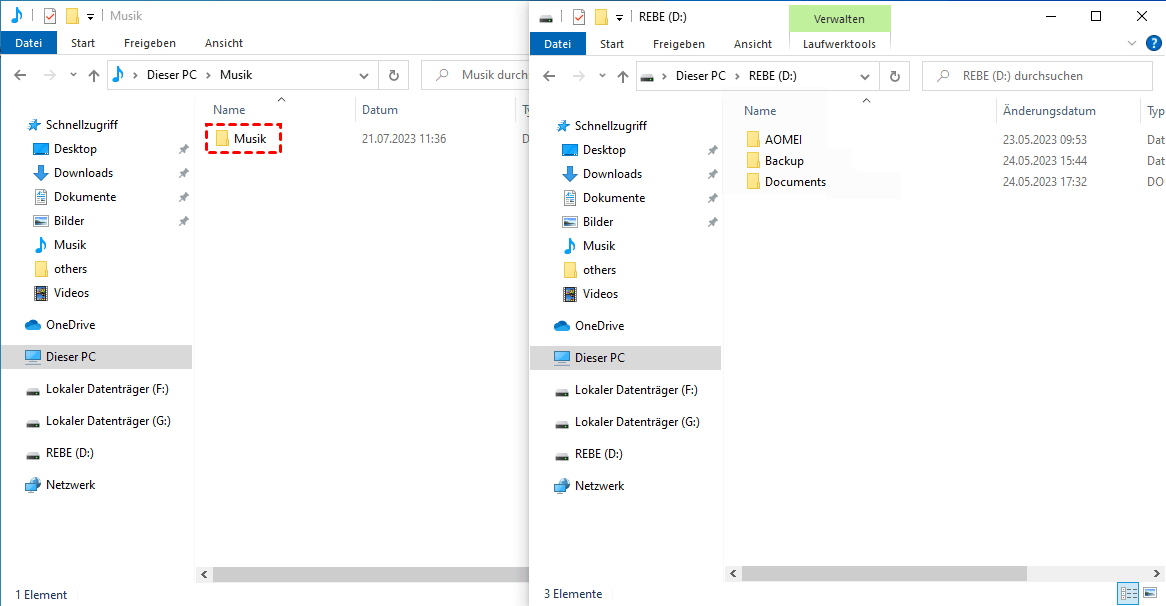Open Backup folder in REBE (D:) window
This screenshot has height=606, width=1166.
tap(784, 161)
